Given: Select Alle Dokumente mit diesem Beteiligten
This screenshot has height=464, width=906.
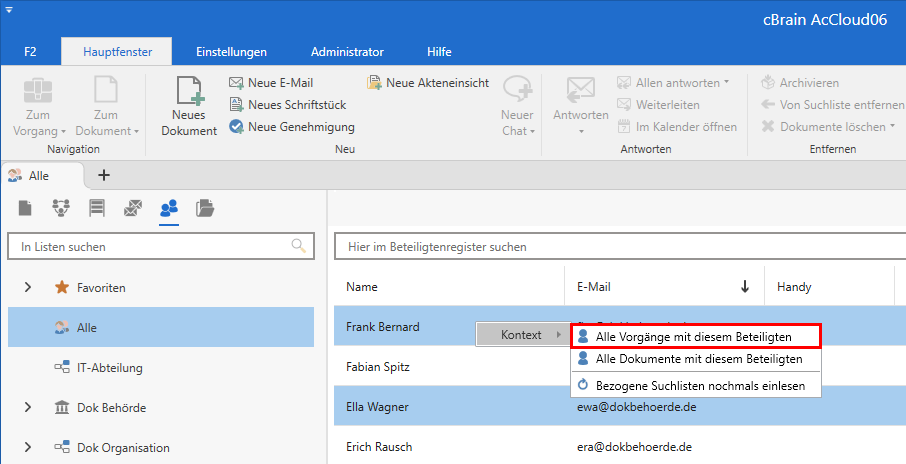Looking at the screenshot, I should 698,359.
